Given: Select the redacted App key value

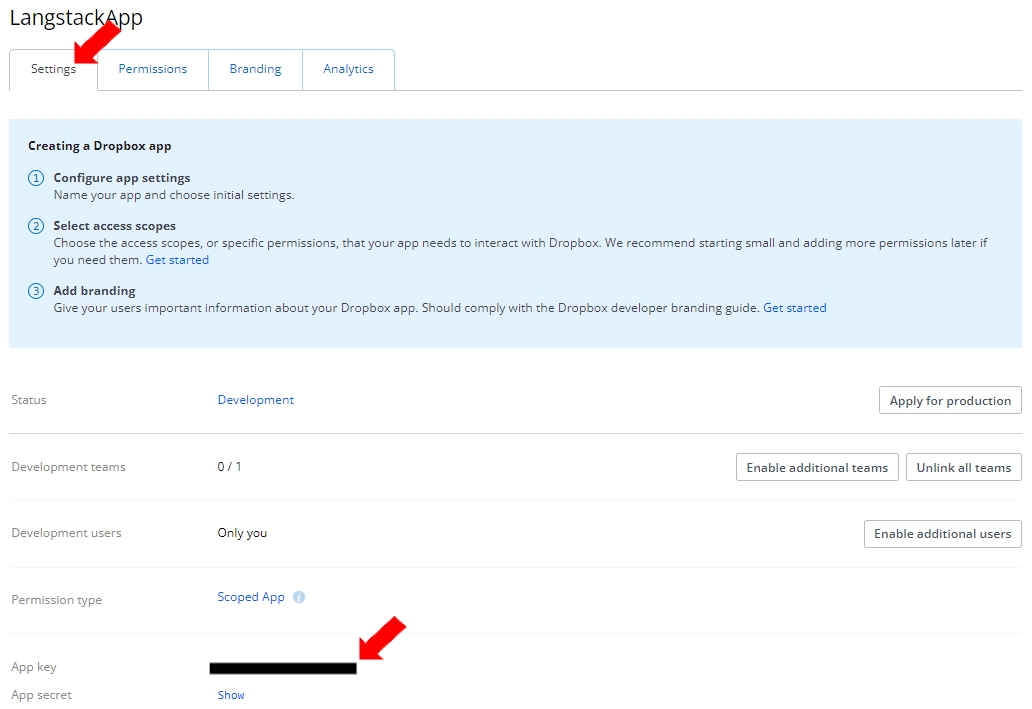Looking at the screenshot, I should pyautogui.click(x=283, y=668).
